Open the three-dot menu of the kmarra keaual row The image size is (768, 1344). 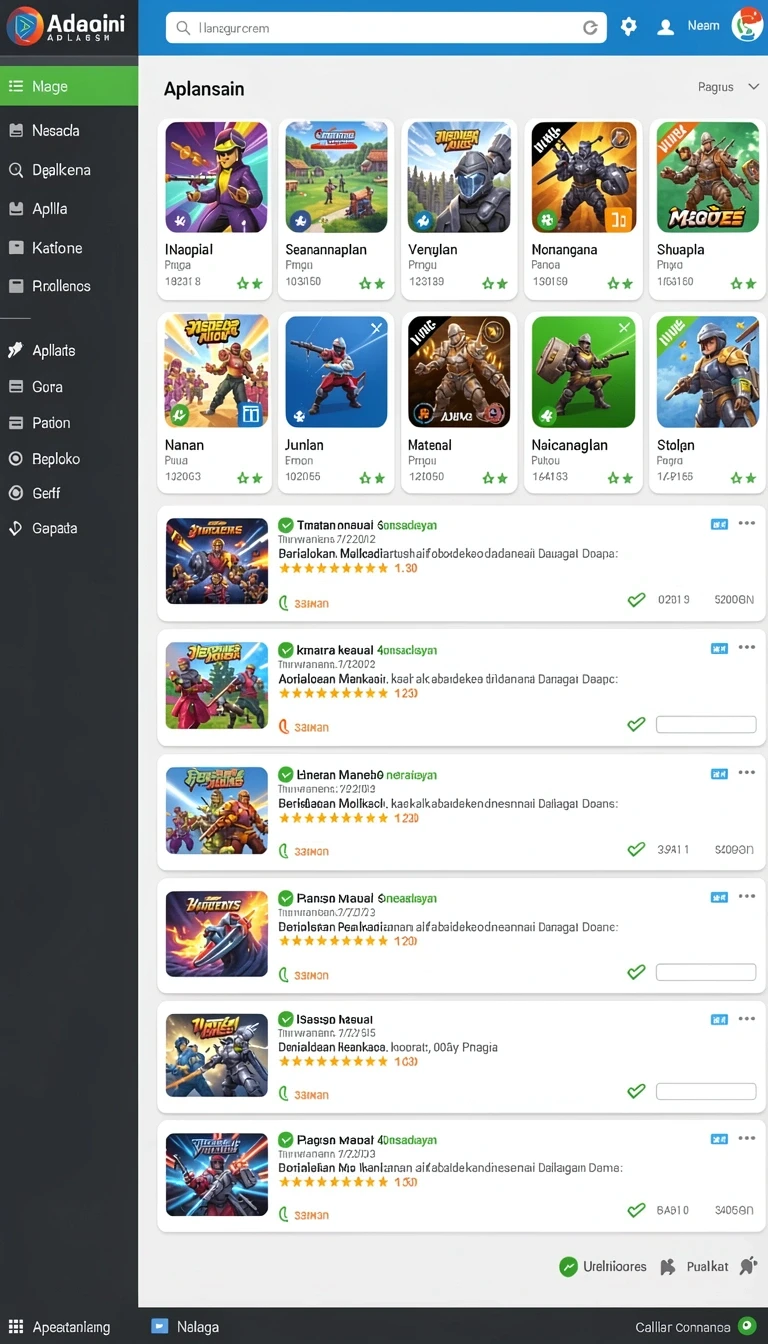click(746, 648)
